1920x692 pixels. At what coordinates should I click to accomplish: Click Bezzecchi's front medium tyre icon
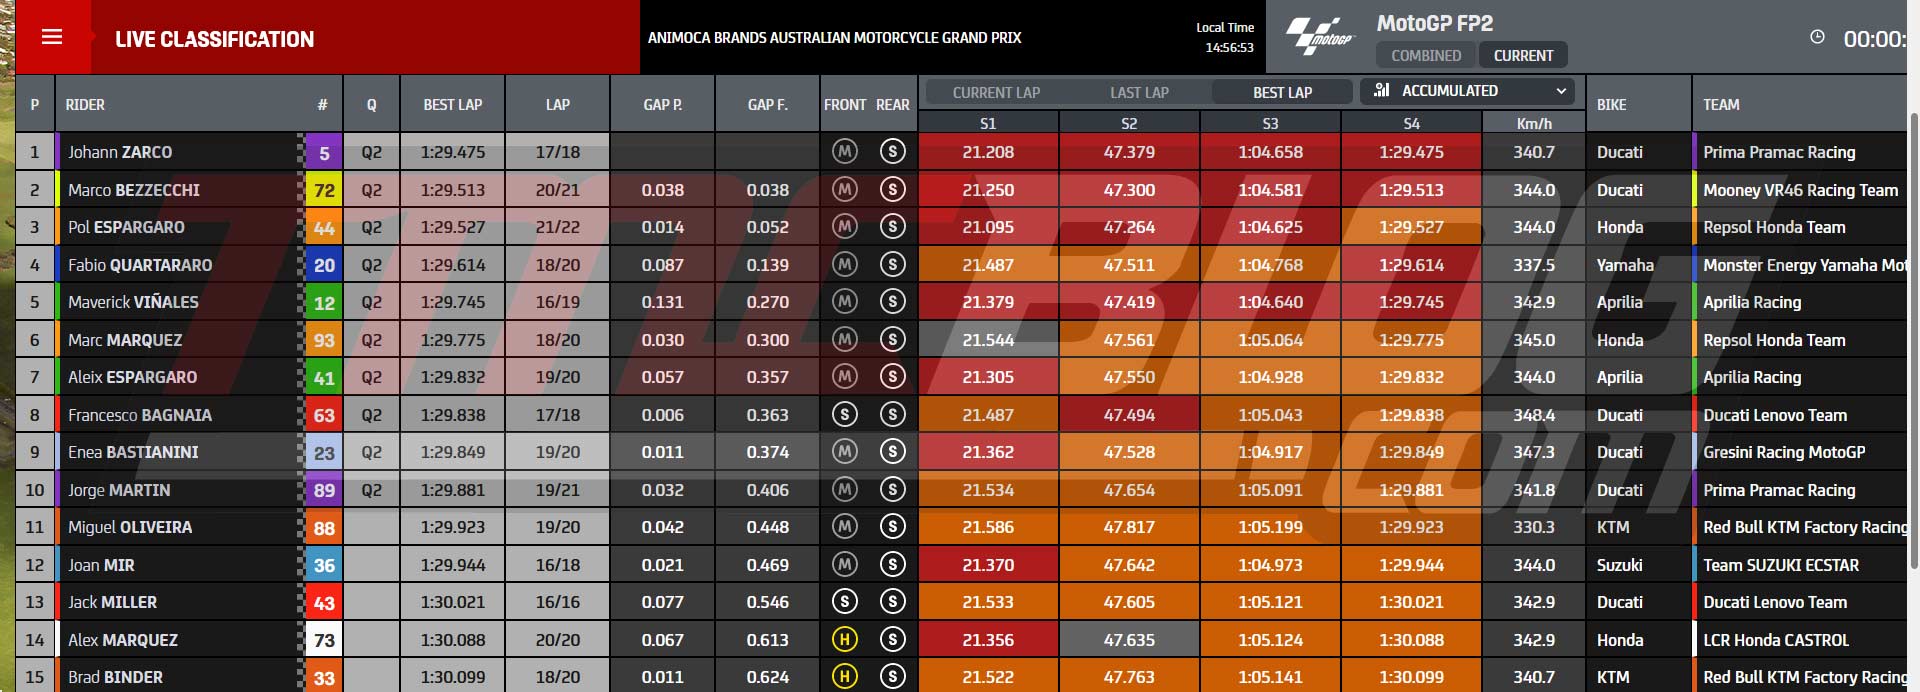click(845, 190)
